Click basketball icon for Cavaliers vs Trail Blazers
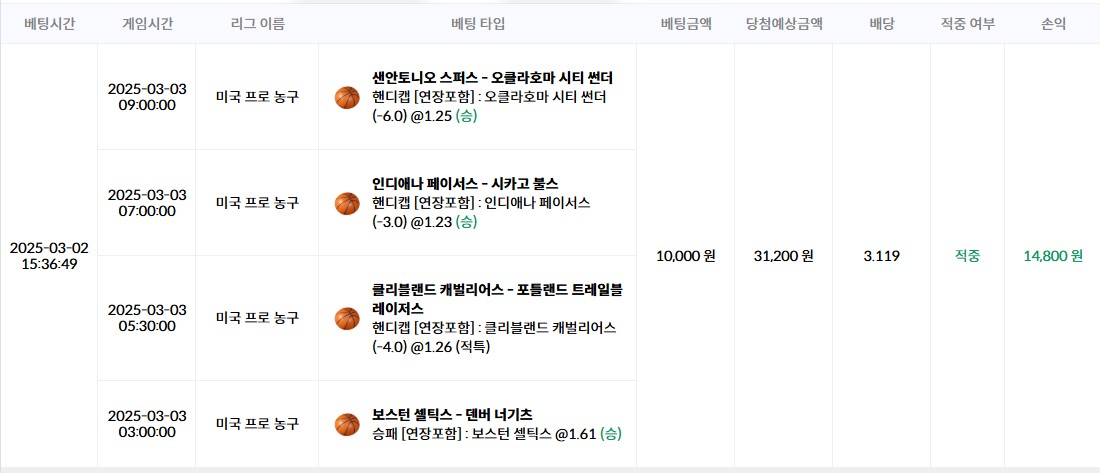 coord(347,319)
